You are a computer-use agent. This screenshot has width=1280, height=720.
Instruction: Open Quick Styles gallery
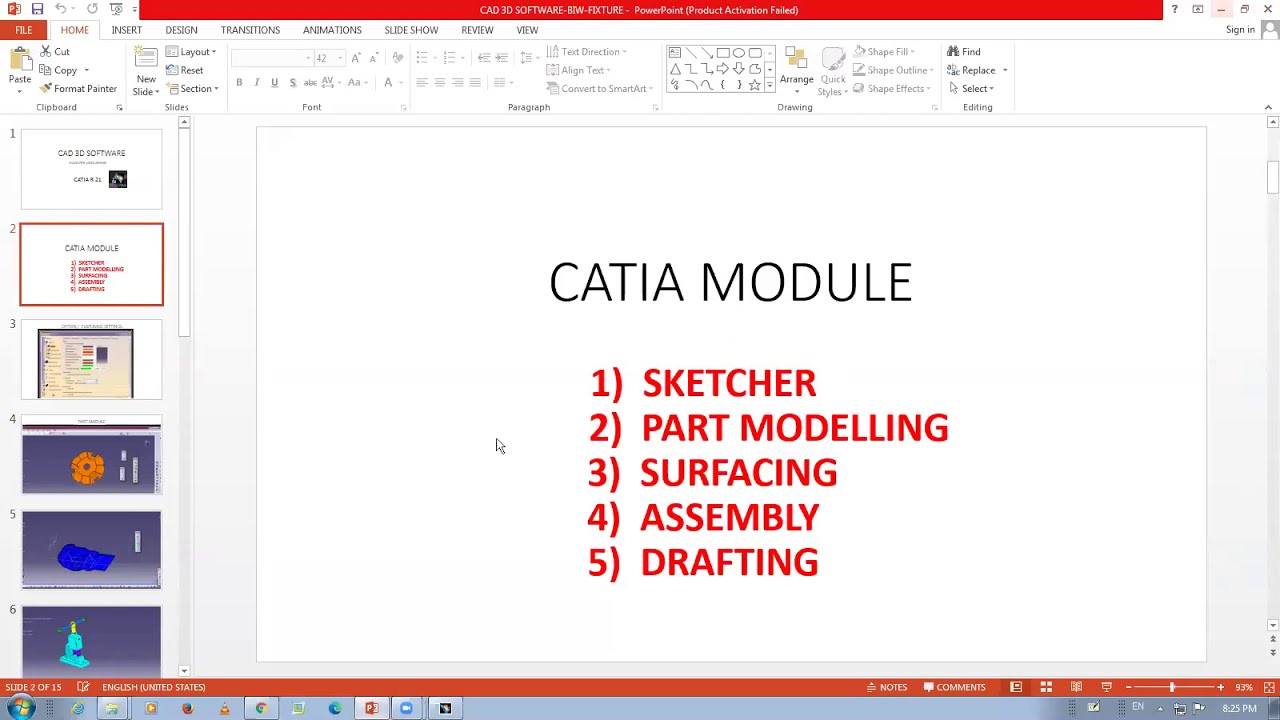pos(833,70)
